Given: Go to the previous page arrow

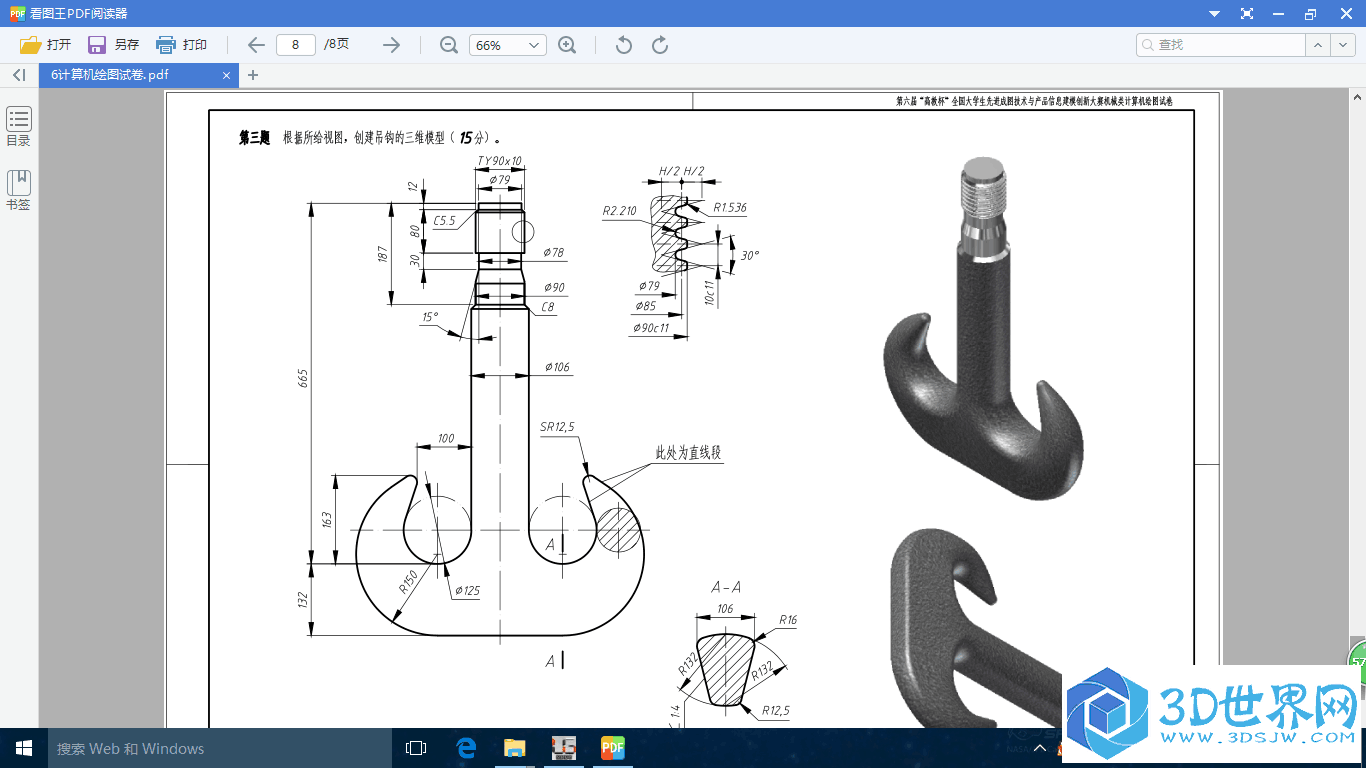Looking at the screenshot, I should 256,45.
